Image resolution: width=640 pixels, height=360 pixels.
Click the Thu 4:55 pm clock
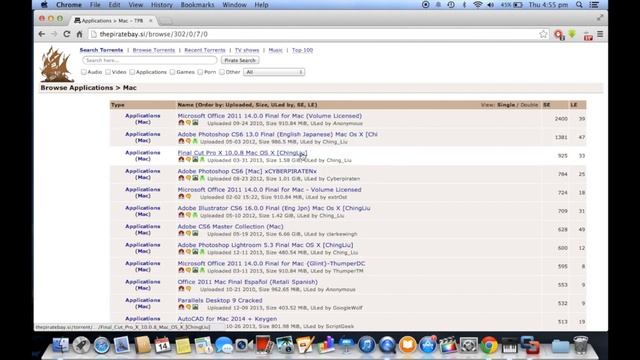548,5
